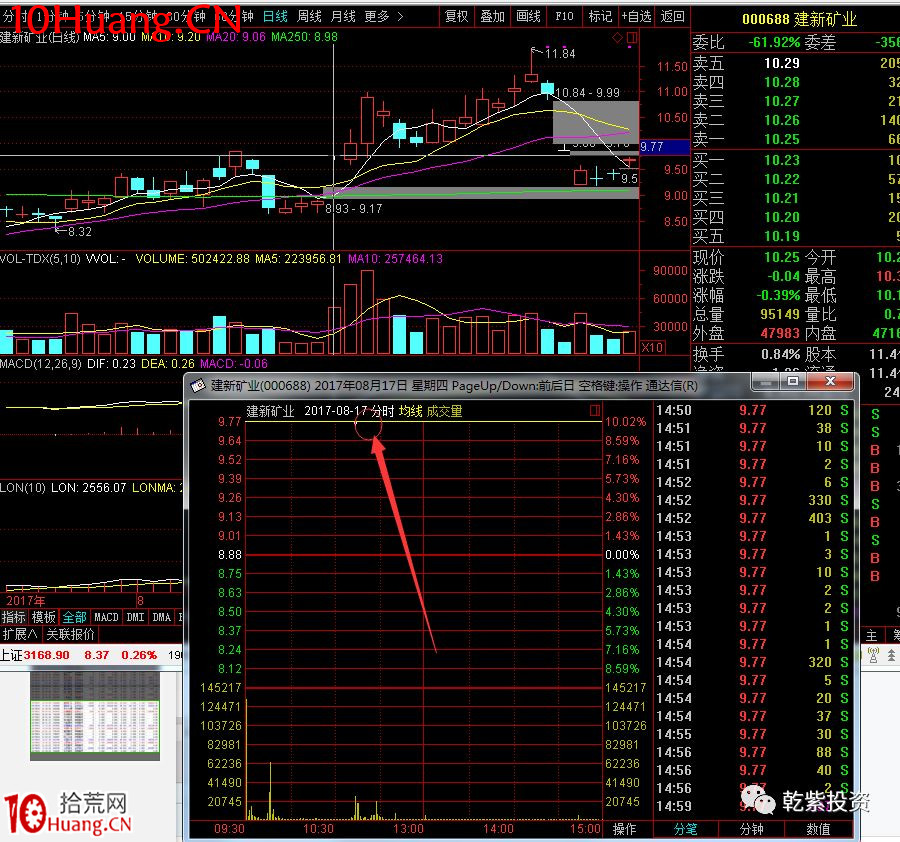This screenshot has height=842, width=900.
Task: Click the 9.77 price label on main chart axis
Action: tap(664, 146)
